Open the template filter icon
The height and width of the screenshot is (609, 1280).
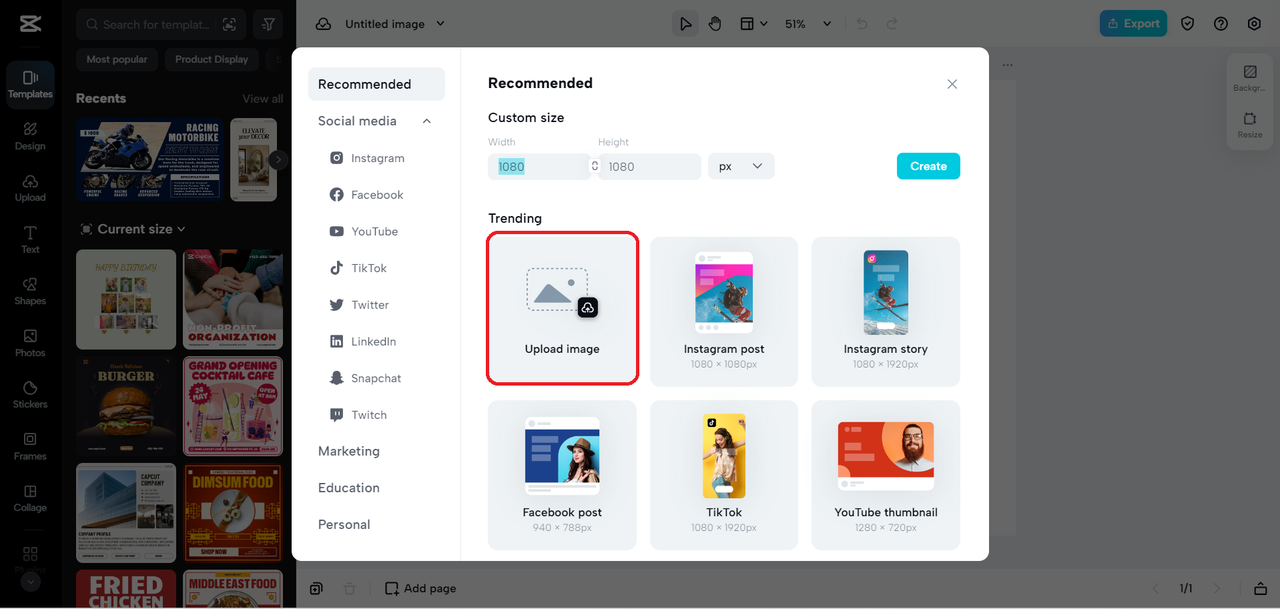267,23
